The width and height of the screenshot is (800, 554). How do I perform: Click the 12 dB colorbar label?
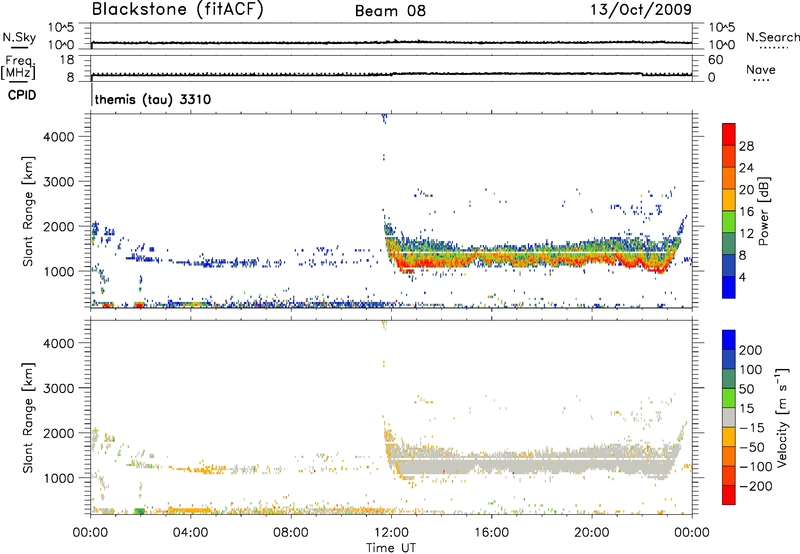coord(746,234)
